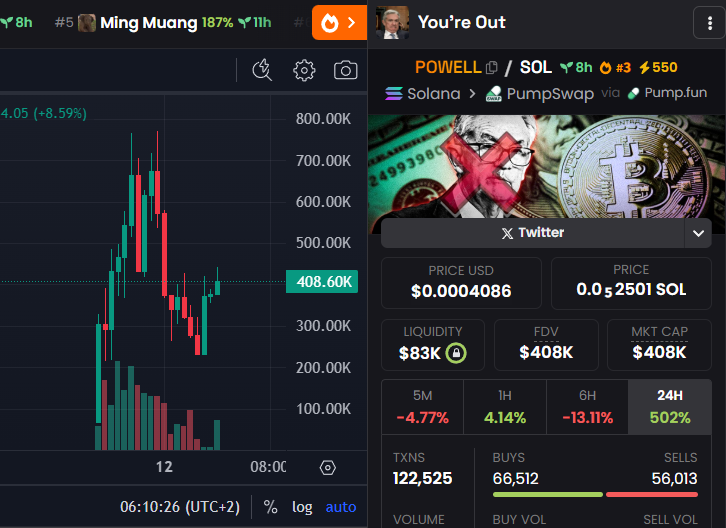Click the Ming Muang token avatar
Image resolution: width=726 pixels, height=528 pixels.
(87, 23)
